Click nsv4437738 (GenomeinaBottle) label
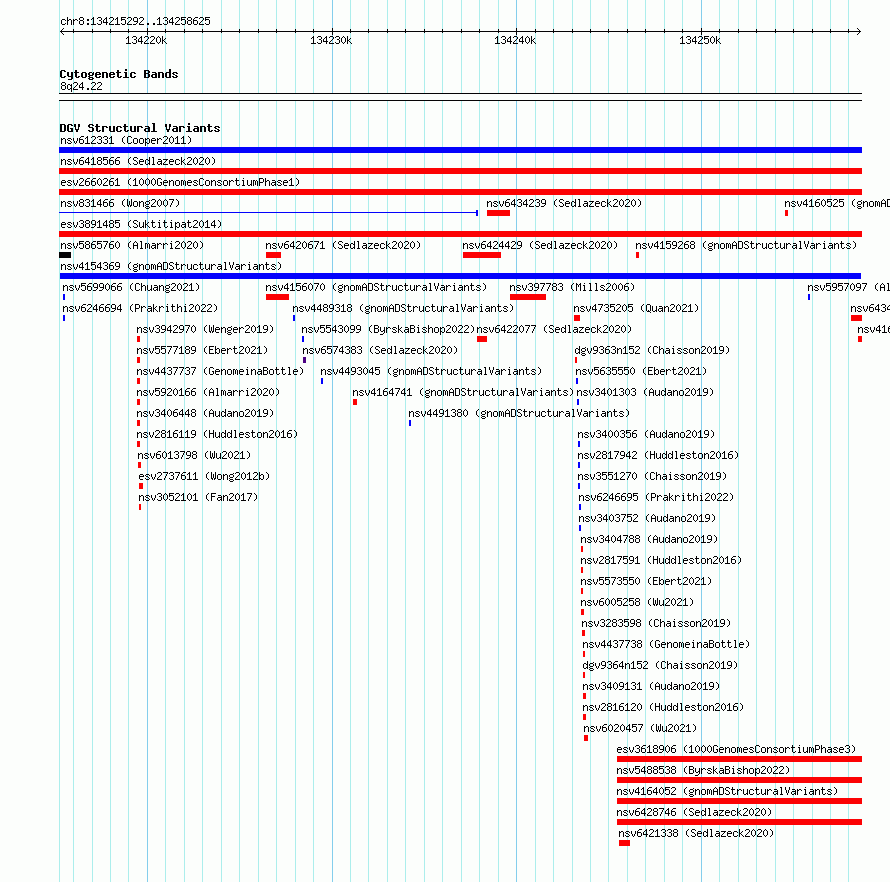Screen dimensions: 890x882 pos(666,644)
